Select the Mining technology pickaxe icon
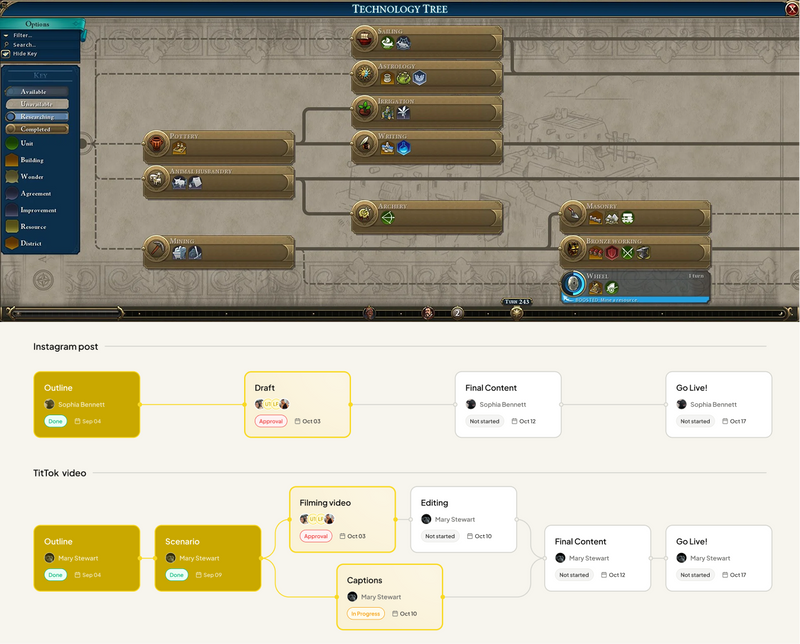The height and width of the screenshot is (644, 800). (x=156, y=248)
